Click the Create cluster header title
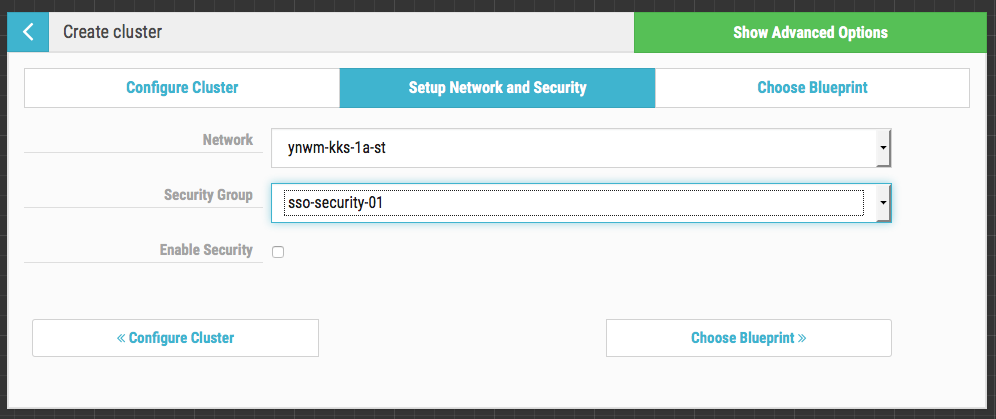Screen dimensions: 996x419 [x=112, y=32]
